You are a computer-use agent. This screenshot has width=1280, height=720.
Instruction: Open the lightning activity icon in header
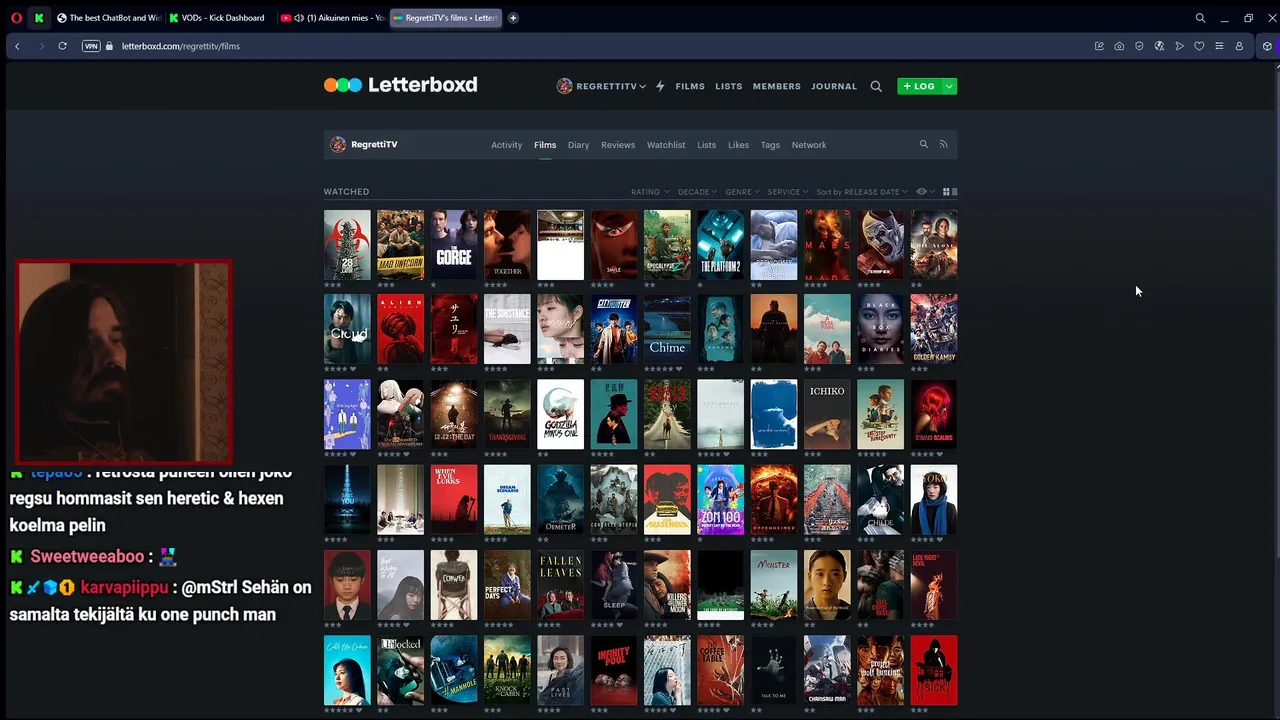[x=660, y=86]
